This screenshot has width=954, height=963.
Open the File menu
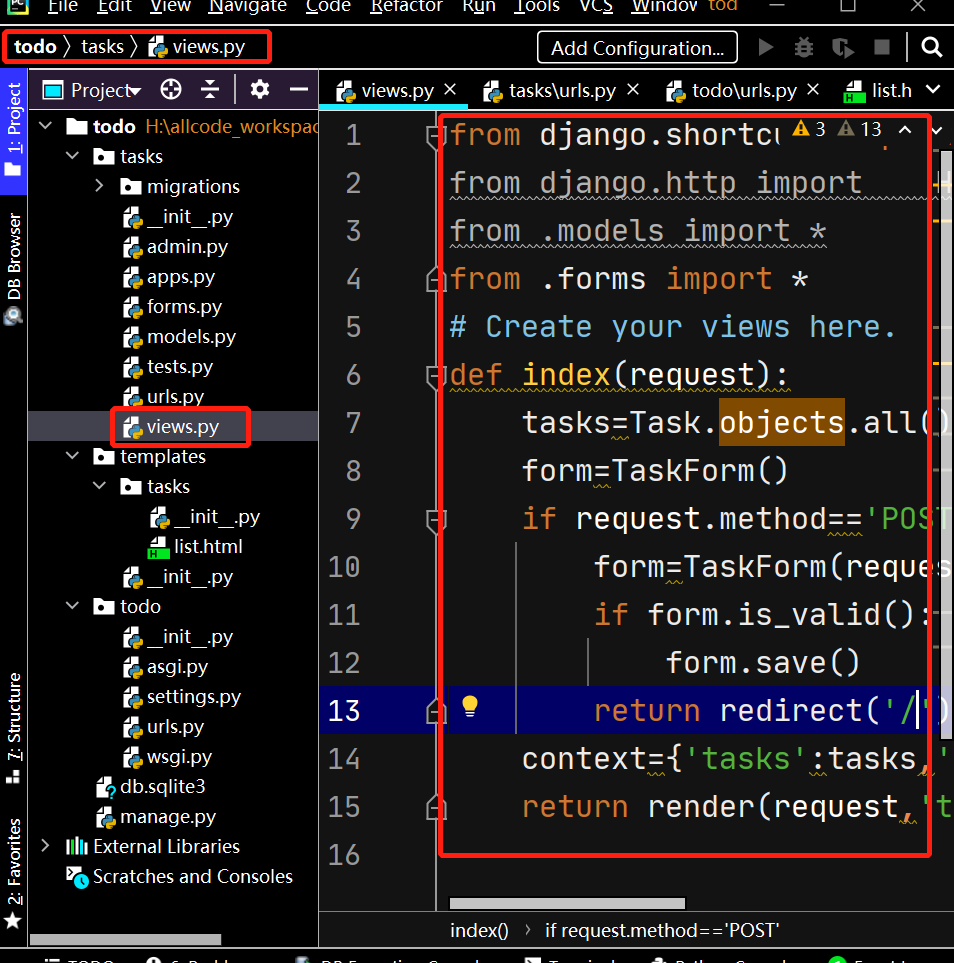pyautogui.click(x=63, y=6)
